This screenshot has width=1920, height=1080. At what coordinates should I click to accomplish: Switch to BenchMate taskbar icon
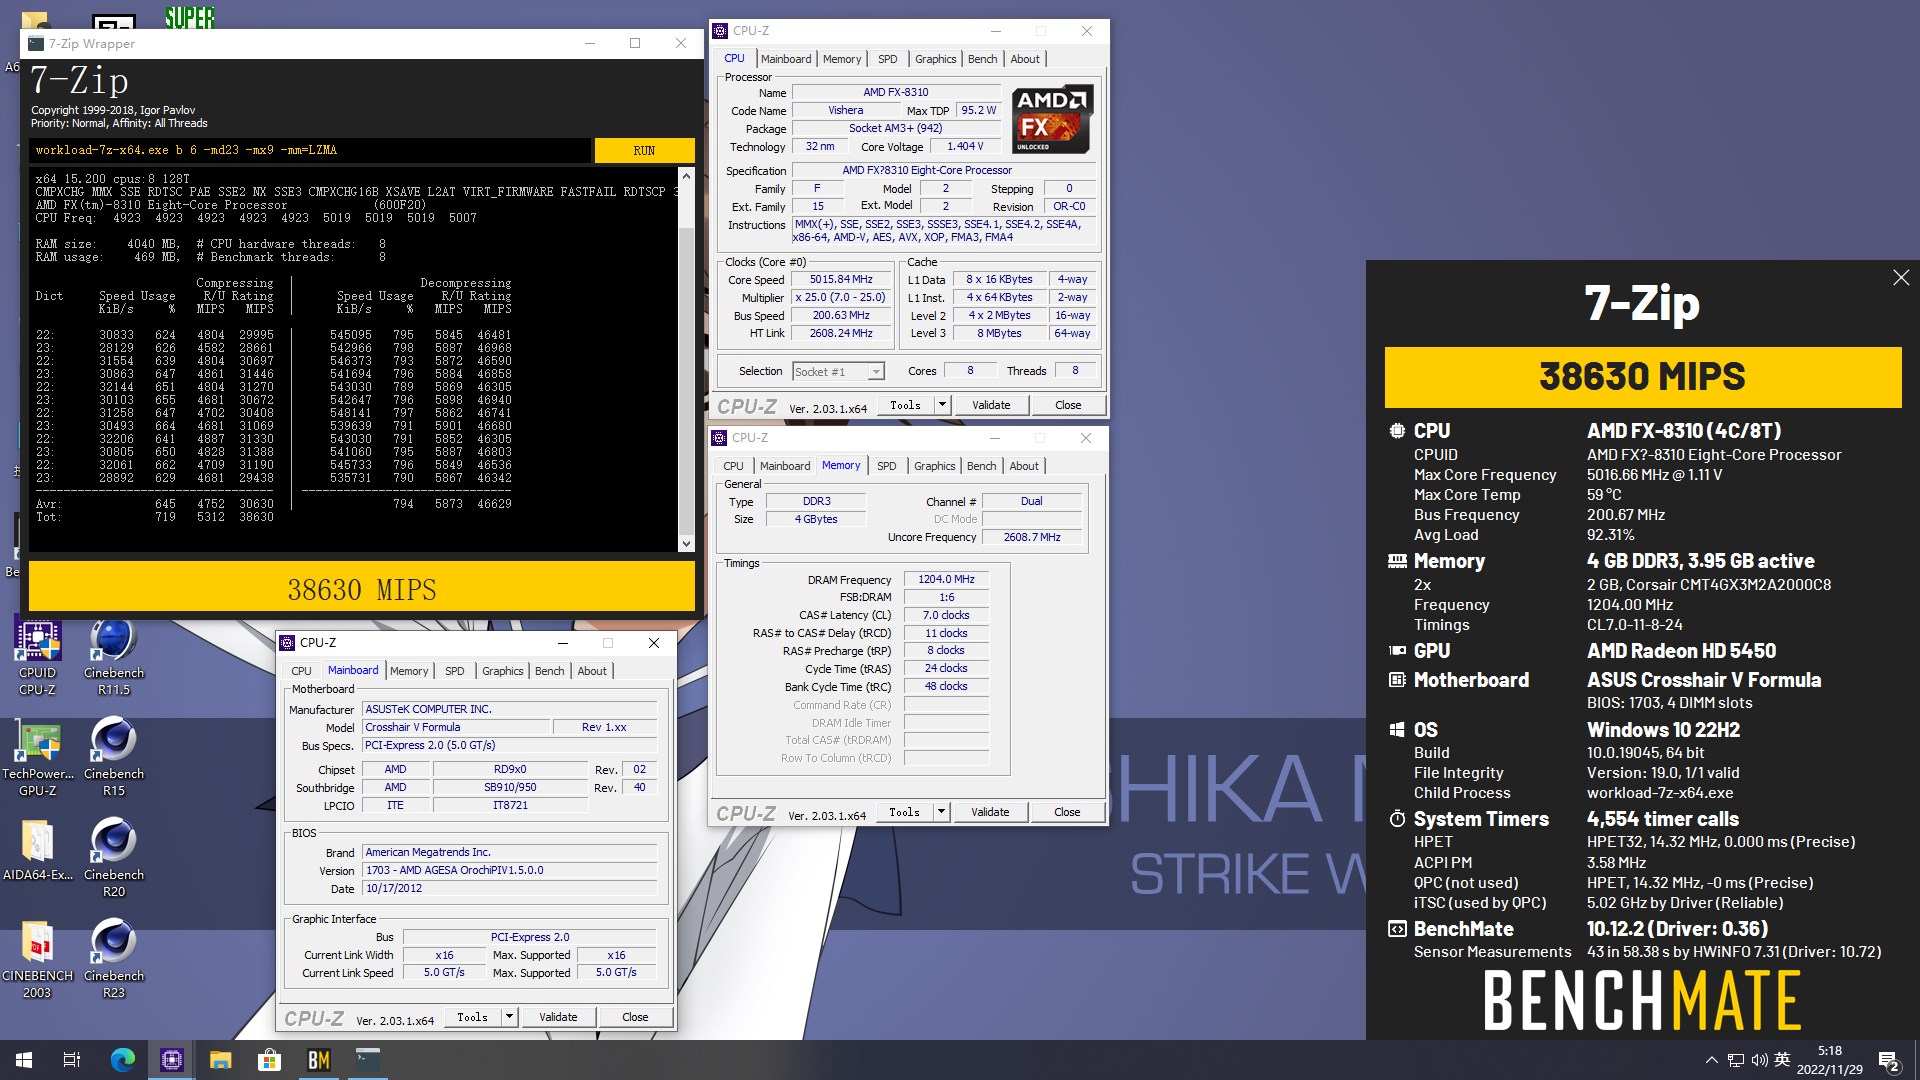point(319,1060)
